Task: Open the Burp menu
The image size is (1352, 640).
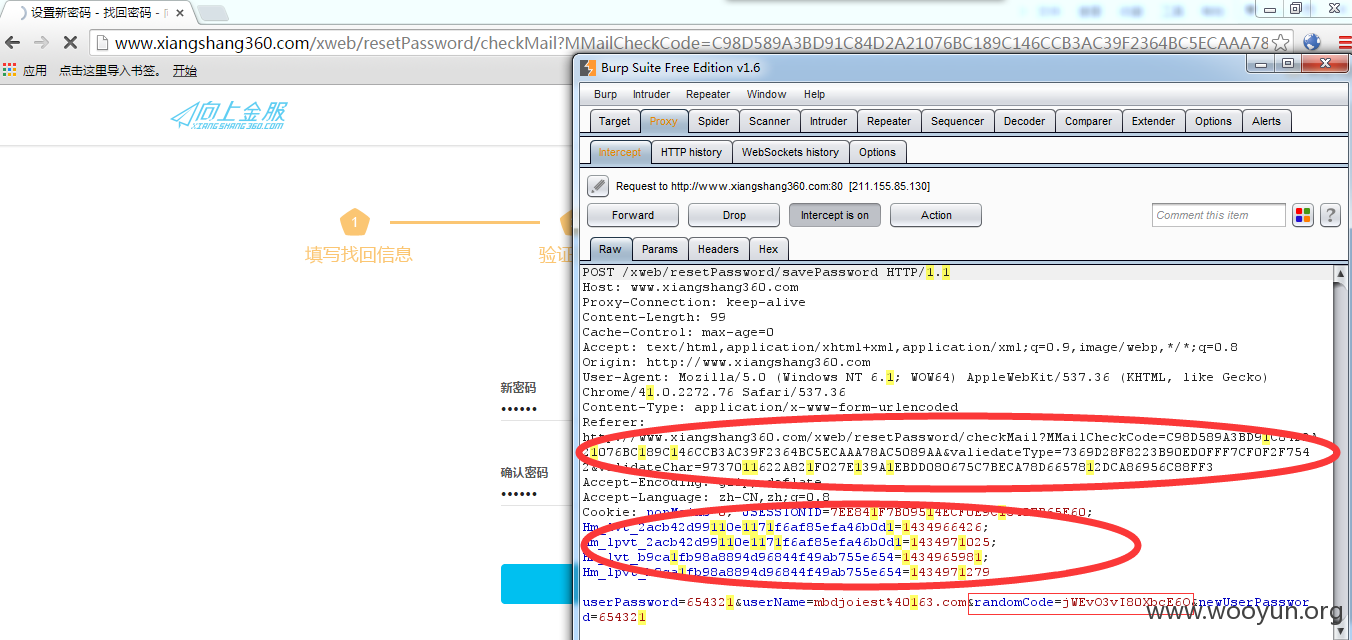Action: pos(605,94)
